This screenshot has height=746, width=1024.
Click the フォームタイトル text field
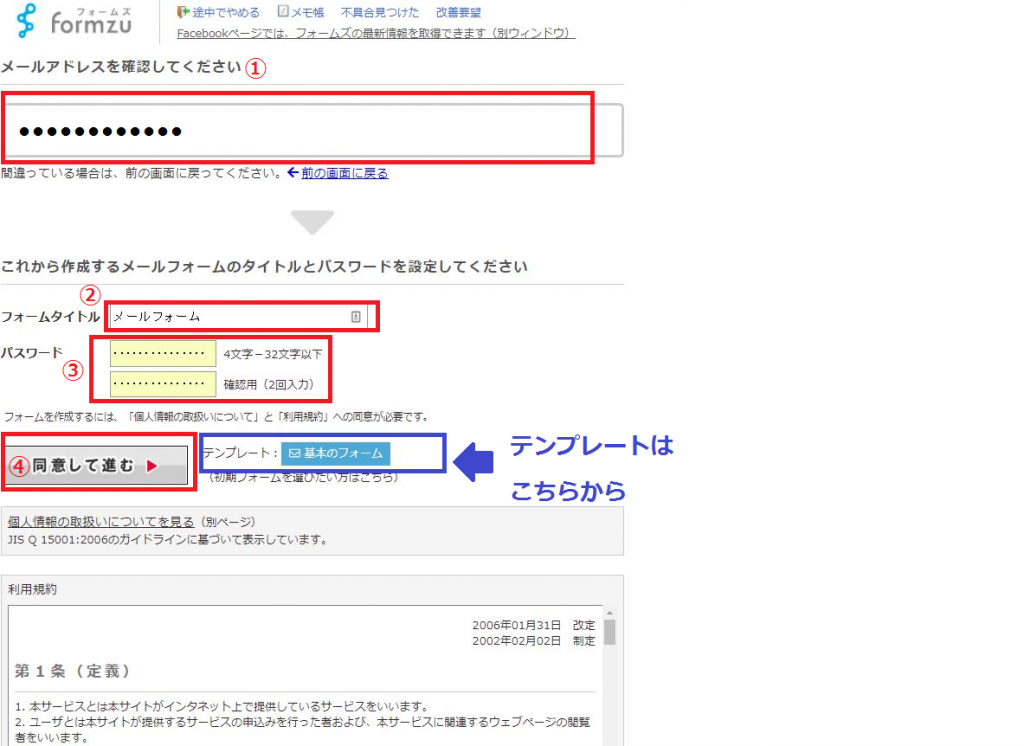228,317
